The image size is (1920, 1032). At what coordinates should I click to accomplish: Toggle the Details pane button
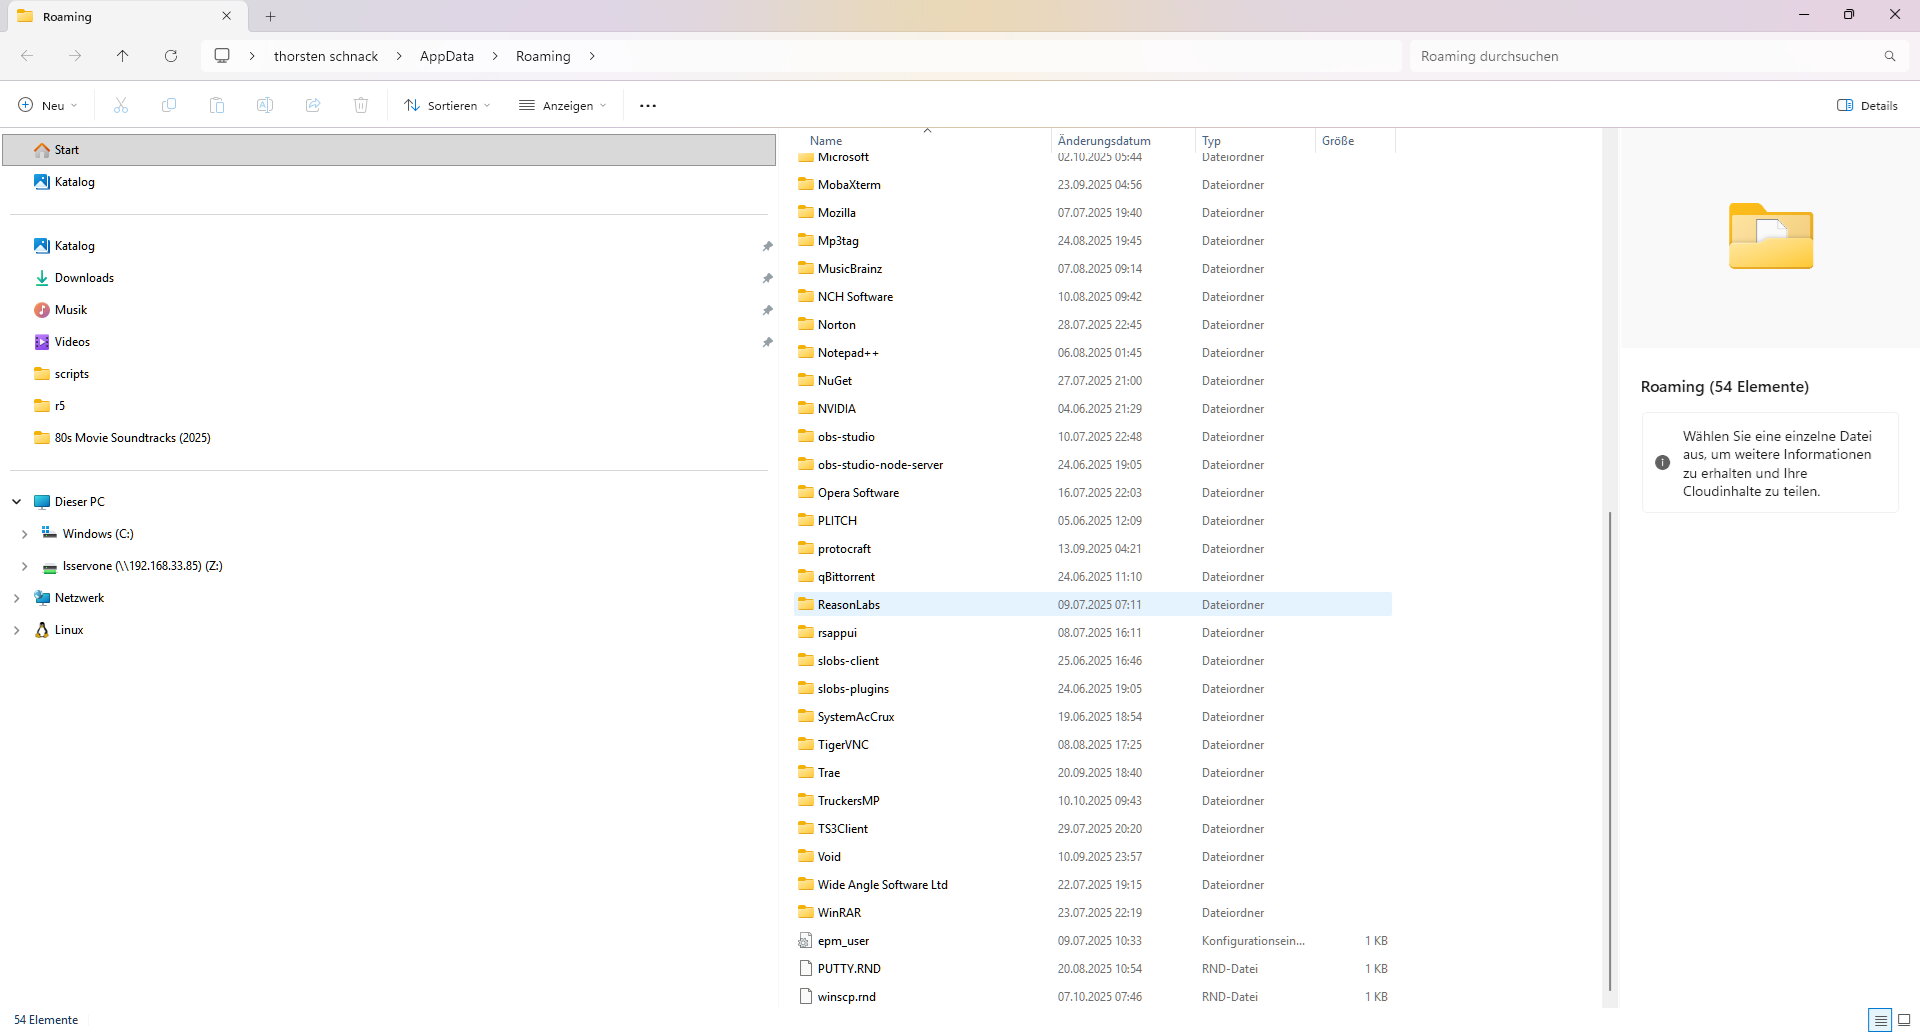tap(1867, 105)
